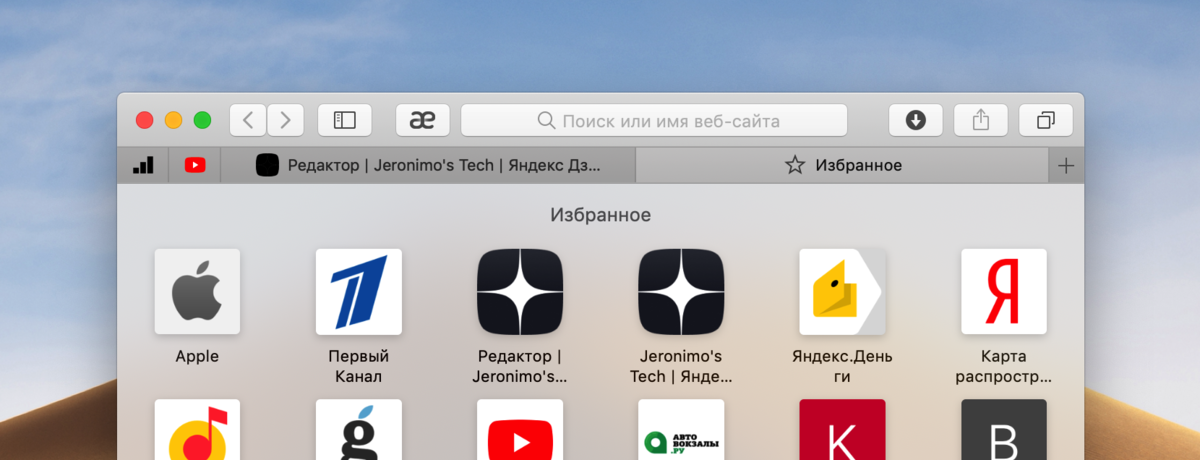The width and height of the screenshot is (1200, 460).
Task: Click the Первый Канал label
Action: point(358,366)
